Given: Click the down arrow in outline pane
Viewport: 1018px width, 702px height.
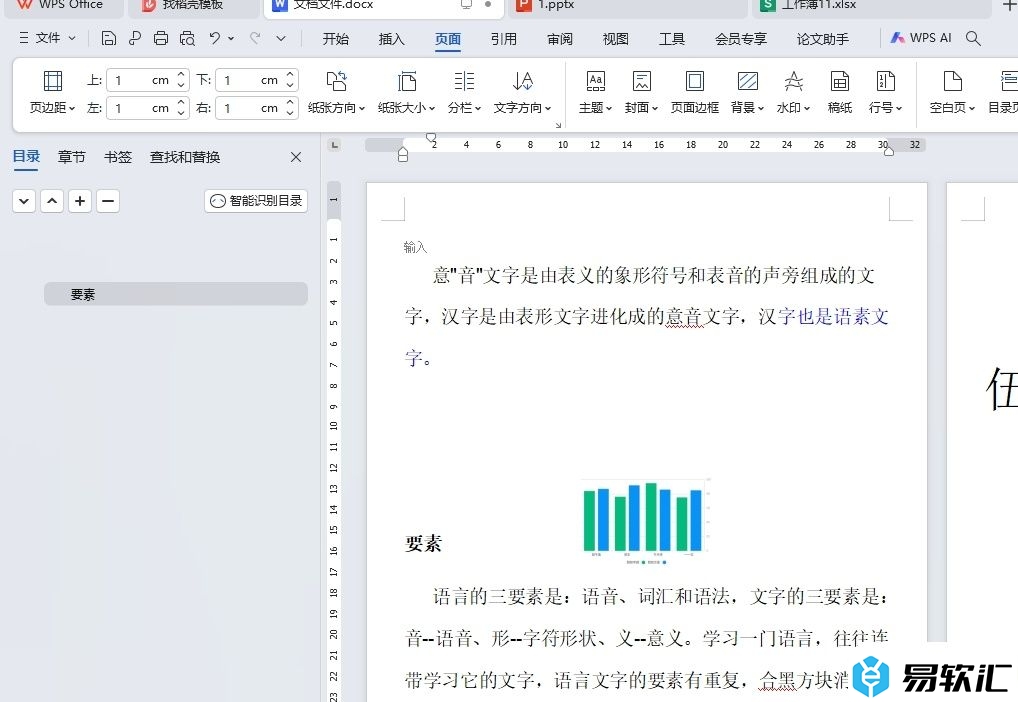Looking at the screenshot, I should pyautogui.click(x=24, y=201).
